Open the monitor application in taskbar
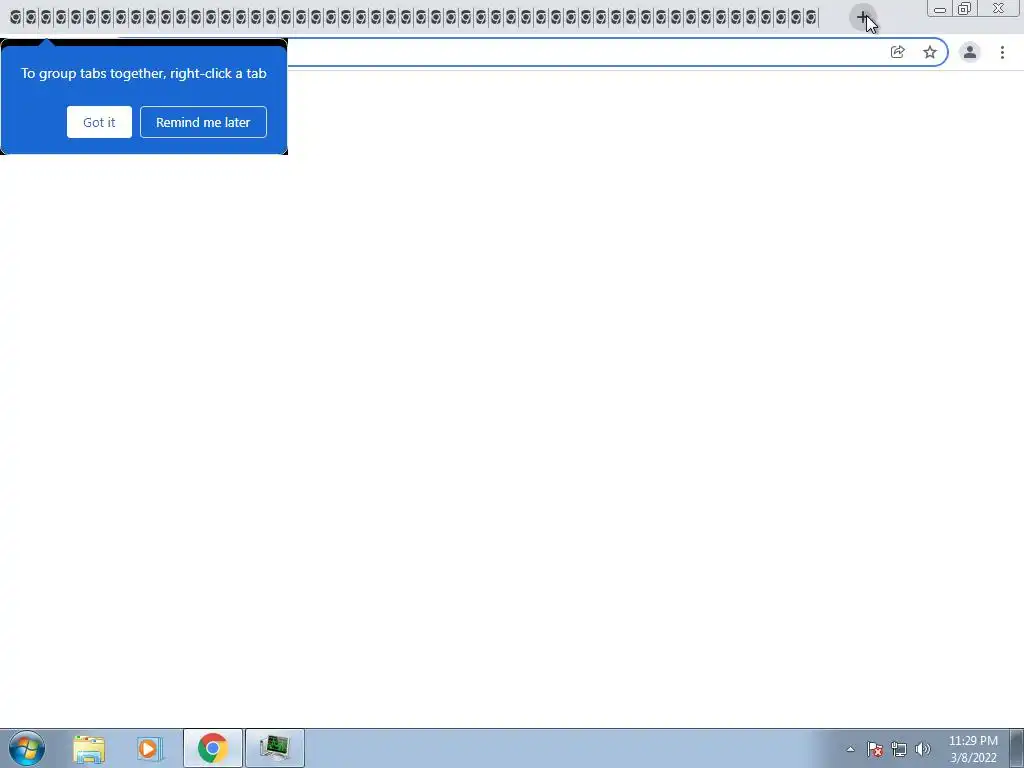Viewport: 1024px width, 768px height. pos(274,748)
